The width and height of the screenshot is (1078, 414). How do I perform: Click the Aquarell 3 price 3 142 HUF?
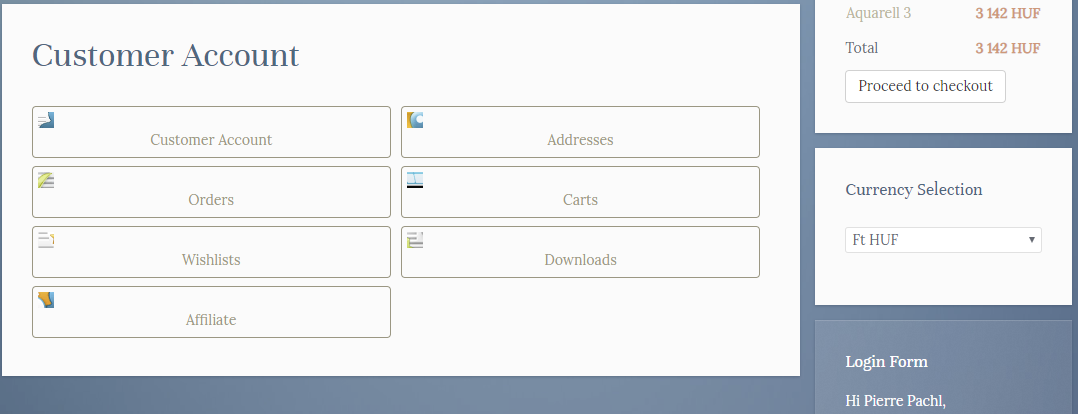point(1008,13)
